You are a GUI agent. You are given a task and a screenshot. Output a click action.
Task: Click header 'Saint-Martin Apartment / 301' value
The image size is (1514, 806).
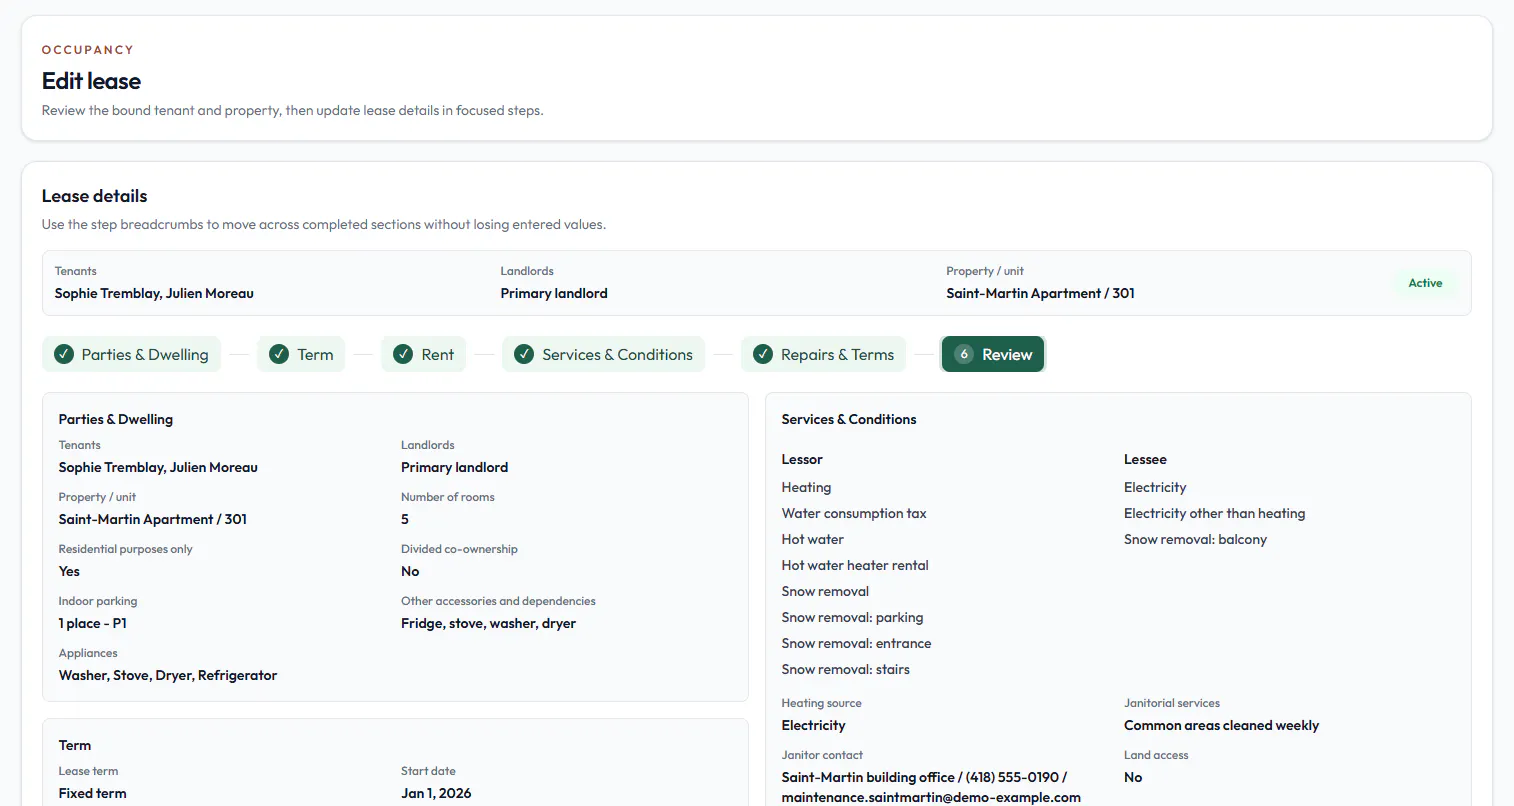pyautogui.click(x=1040, y=293)
